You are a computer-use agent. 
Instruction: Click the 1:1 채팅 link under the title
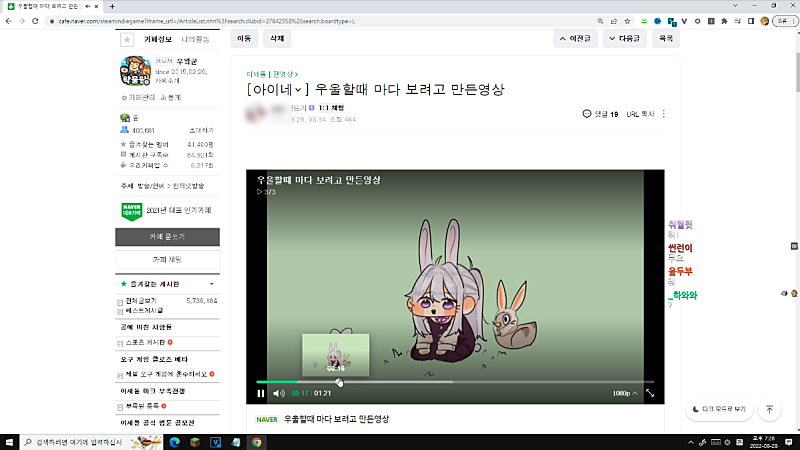331,108
